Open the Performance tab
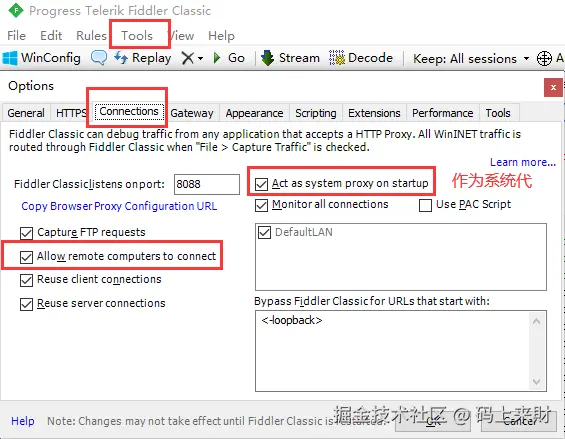 pyautogui.click(x=442, y=113)
